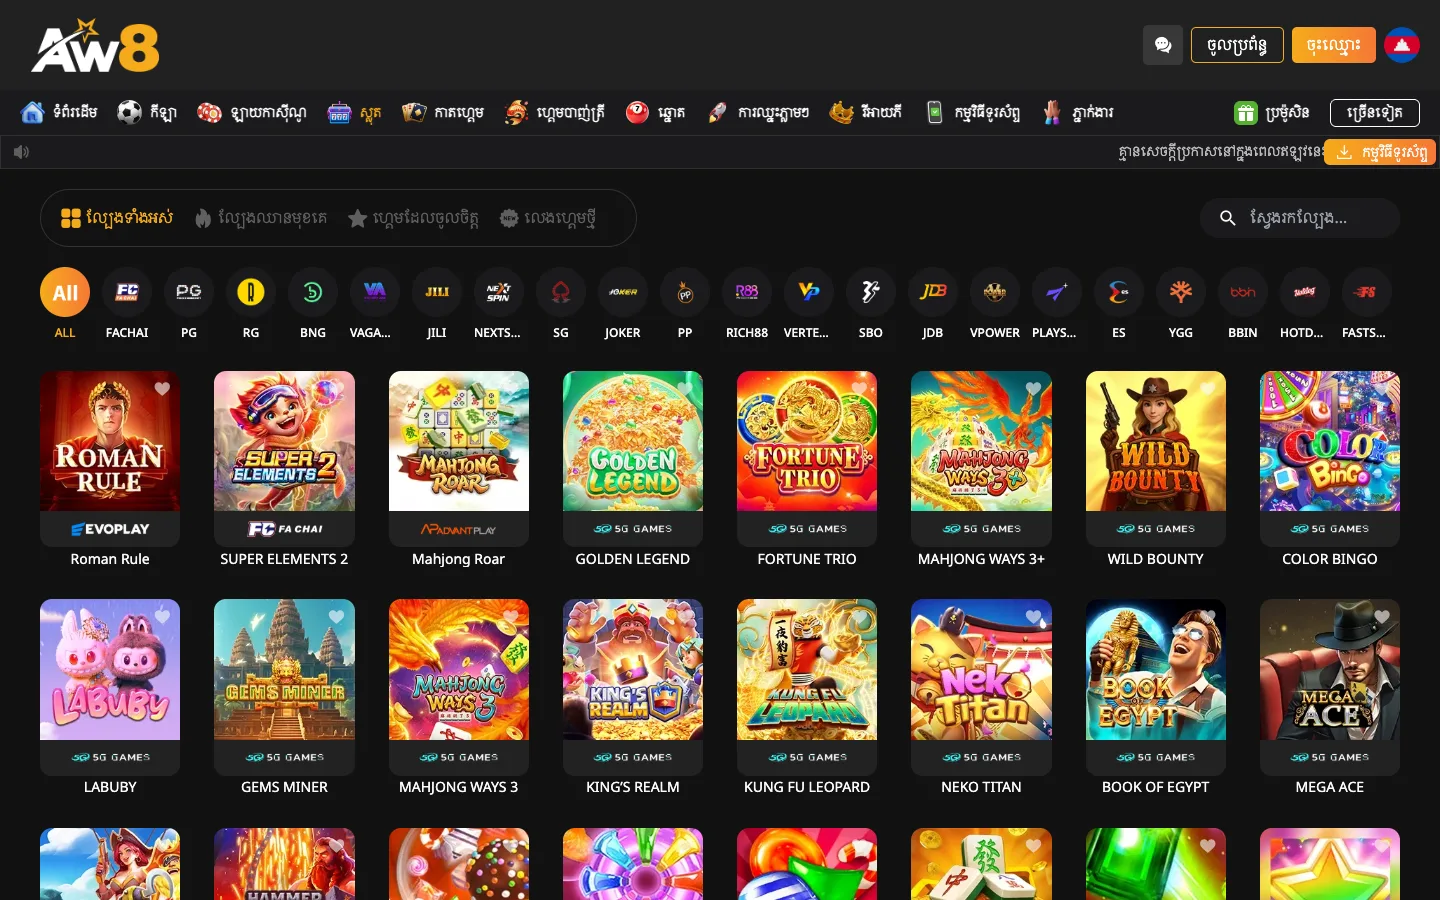This screenshot has width=1440, height=900.
Task: Select the YGG provider icon
Action: (x=1181, y=292)
